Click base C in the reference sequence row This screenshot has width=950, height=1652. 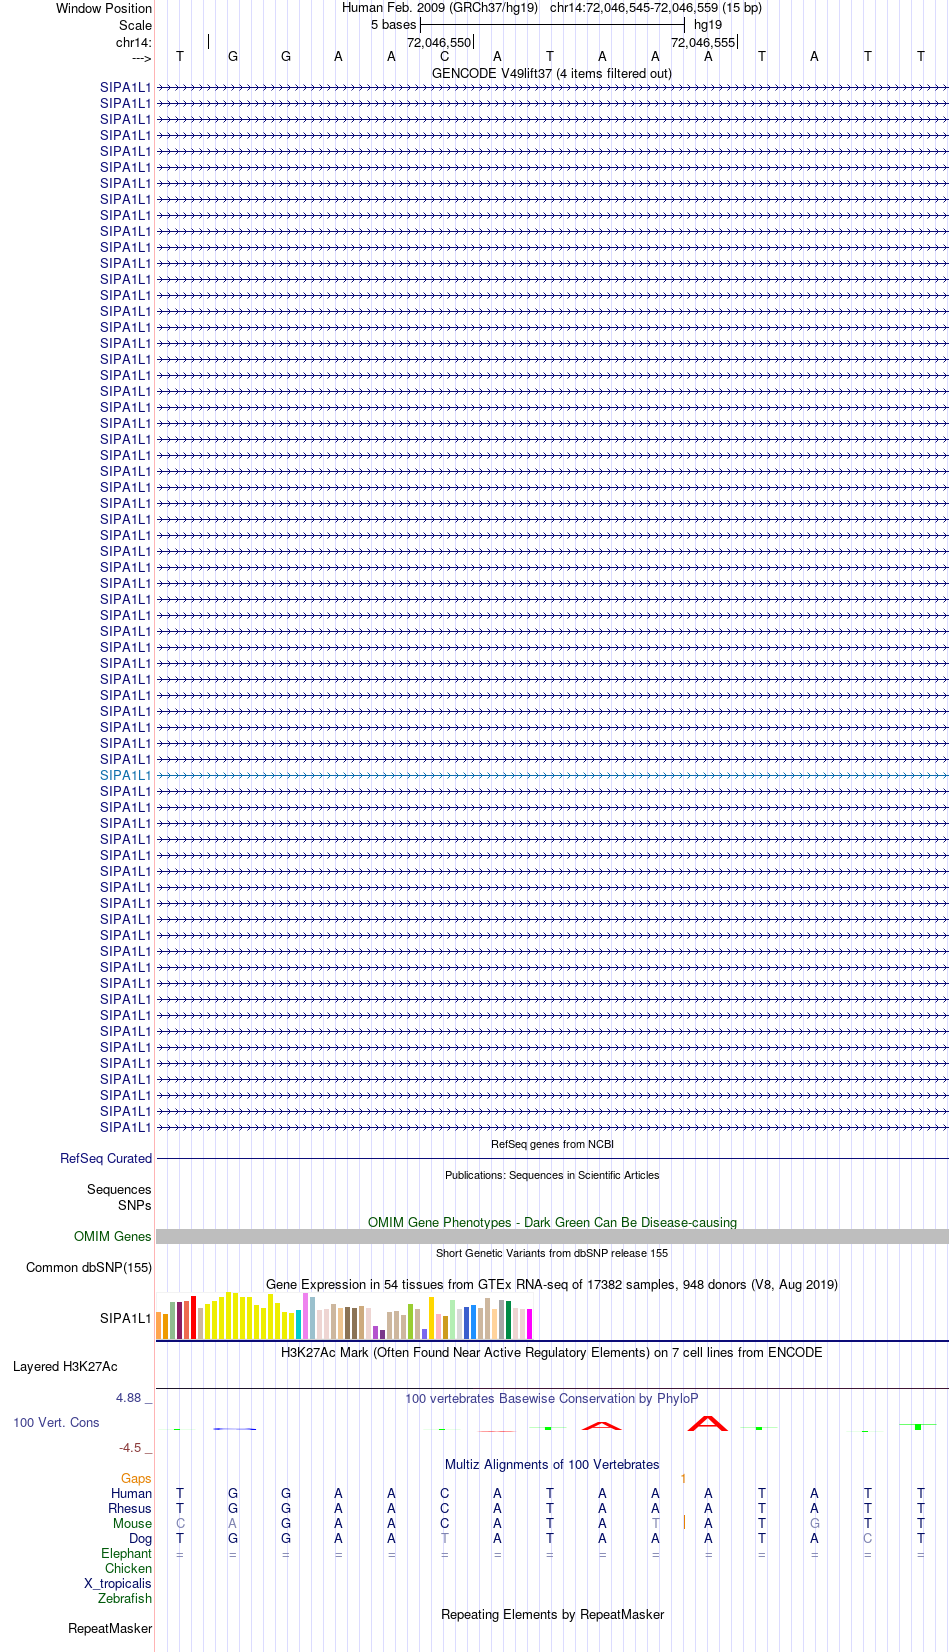point(444,57)
